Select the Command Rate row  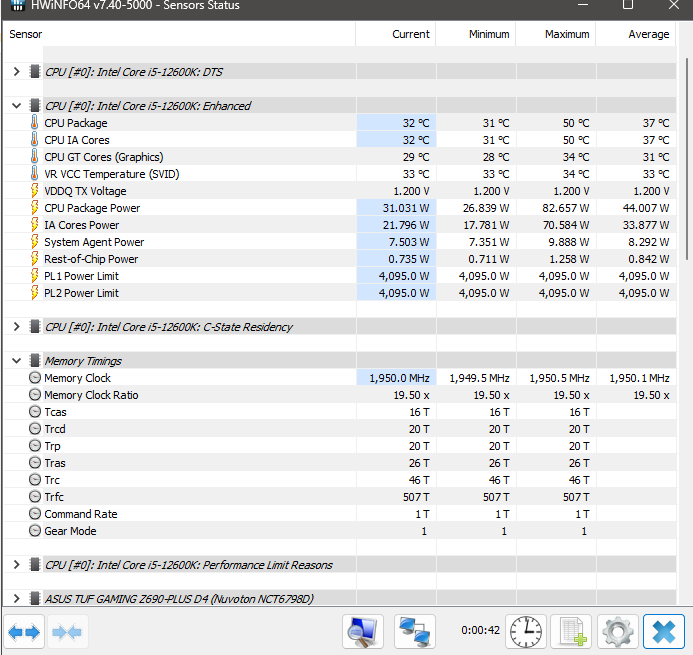(x=340, y=514)
